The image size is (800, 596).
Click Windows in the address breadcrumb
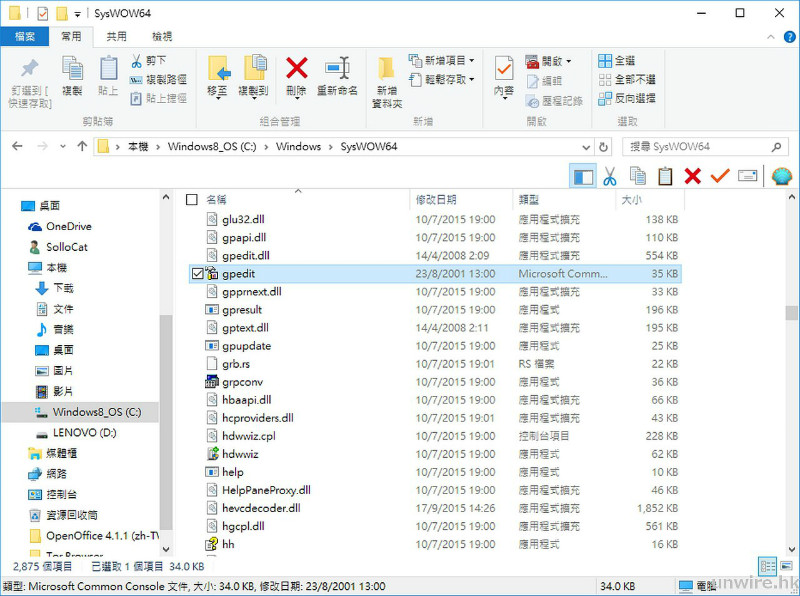coord(298,146)
